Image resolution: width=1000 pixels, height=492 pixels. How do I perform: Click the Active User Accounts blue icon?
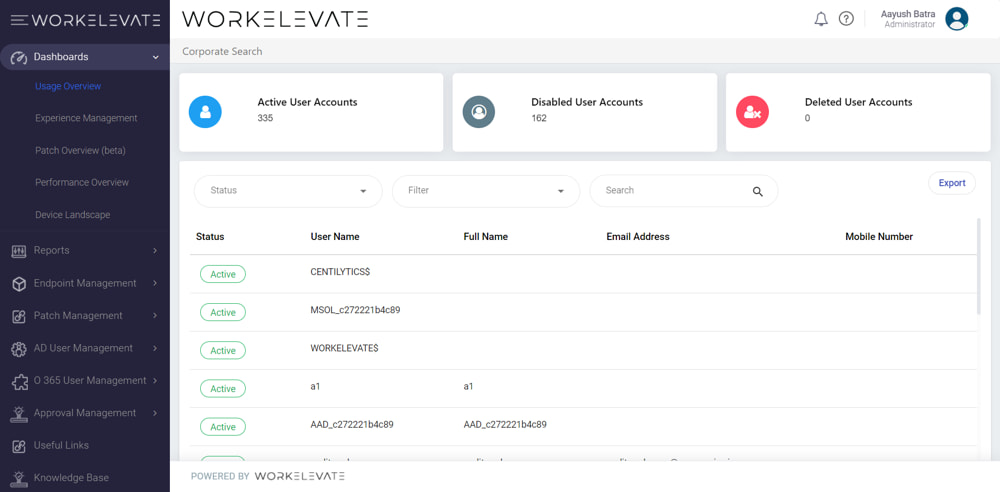click(205, 112)
